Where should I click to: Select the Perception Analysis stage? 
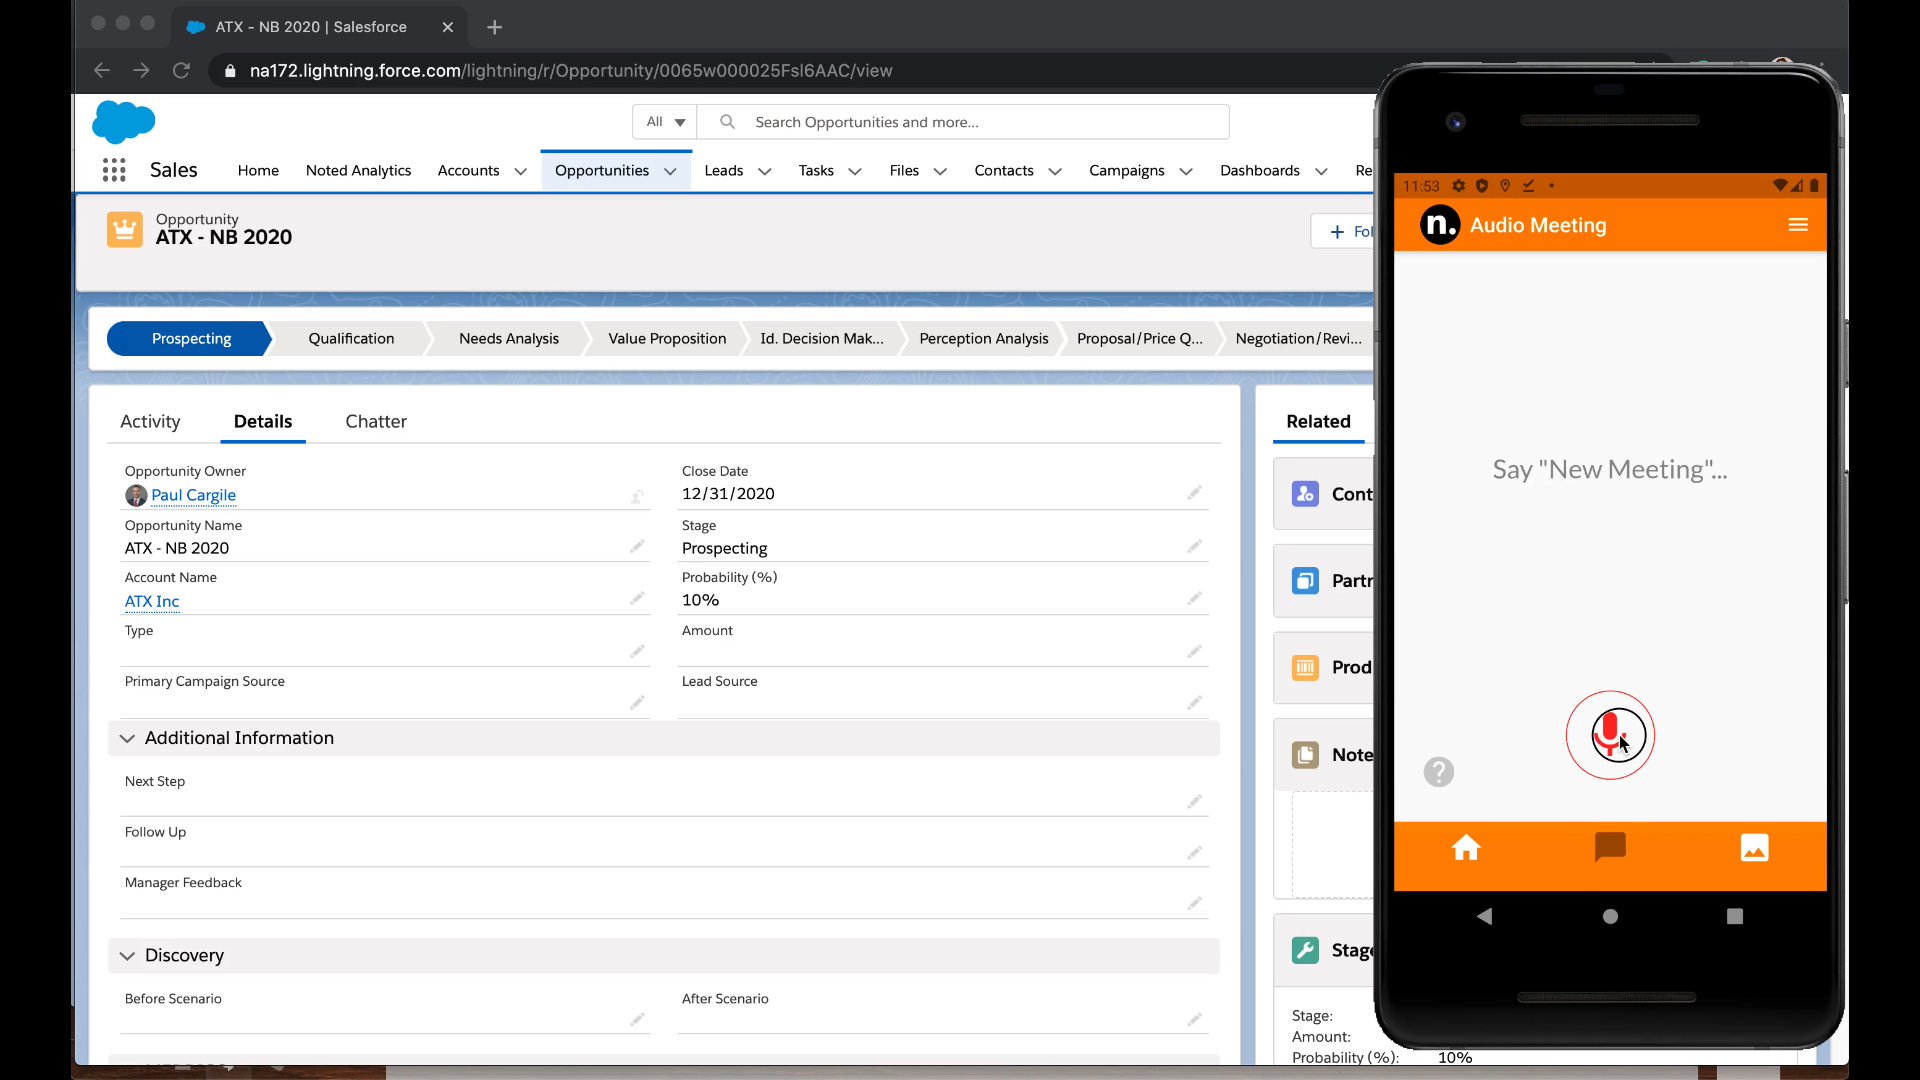pyautogui.click(x=984, y=338)
